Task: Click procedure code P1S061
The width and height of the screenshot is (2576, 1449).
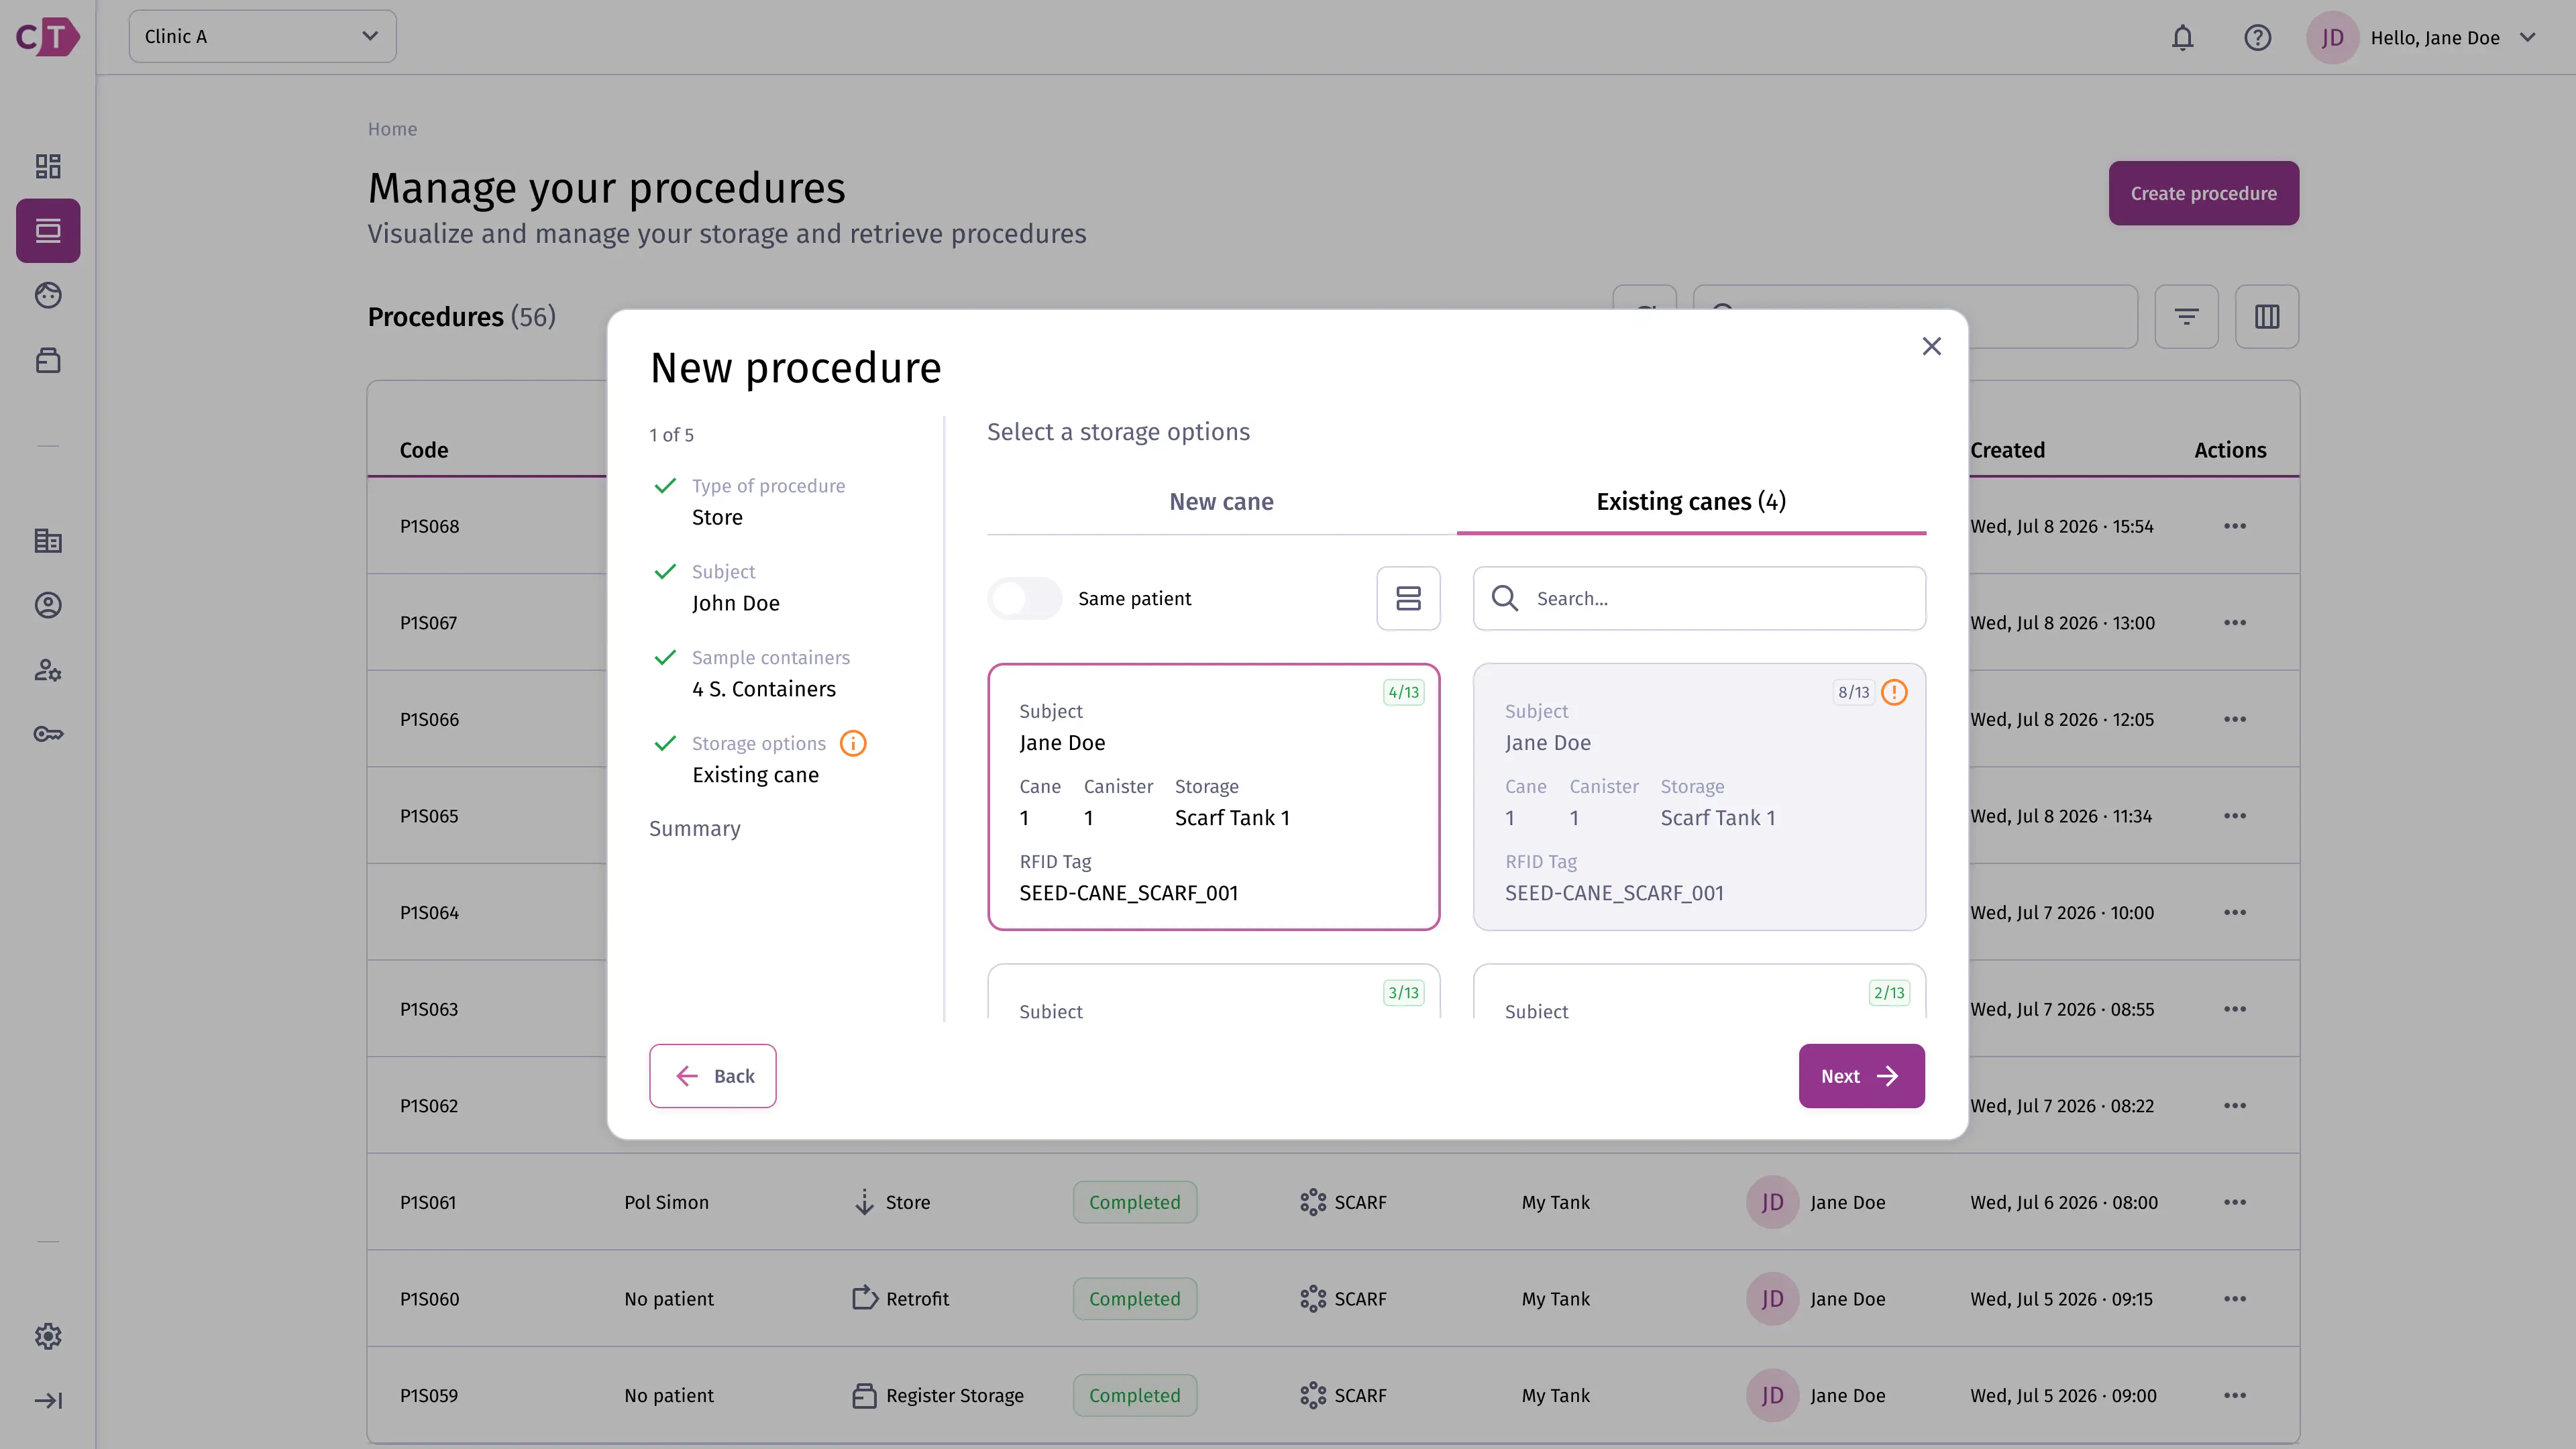Action: pos(428,1202)
